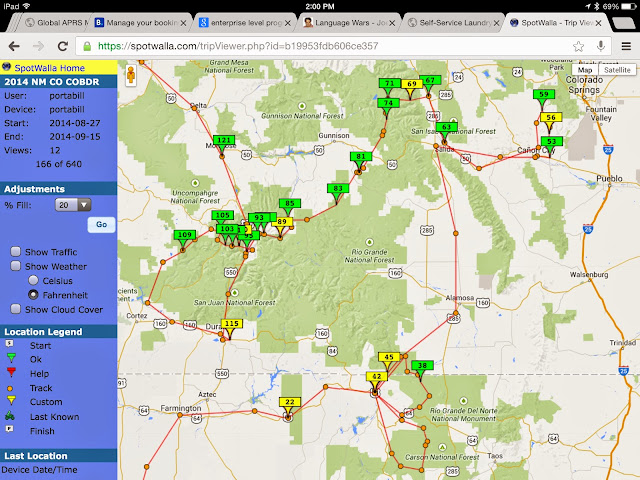
Task: Go back using the browser back arrow
Action: pyautogui.click(x=14, y=46)
